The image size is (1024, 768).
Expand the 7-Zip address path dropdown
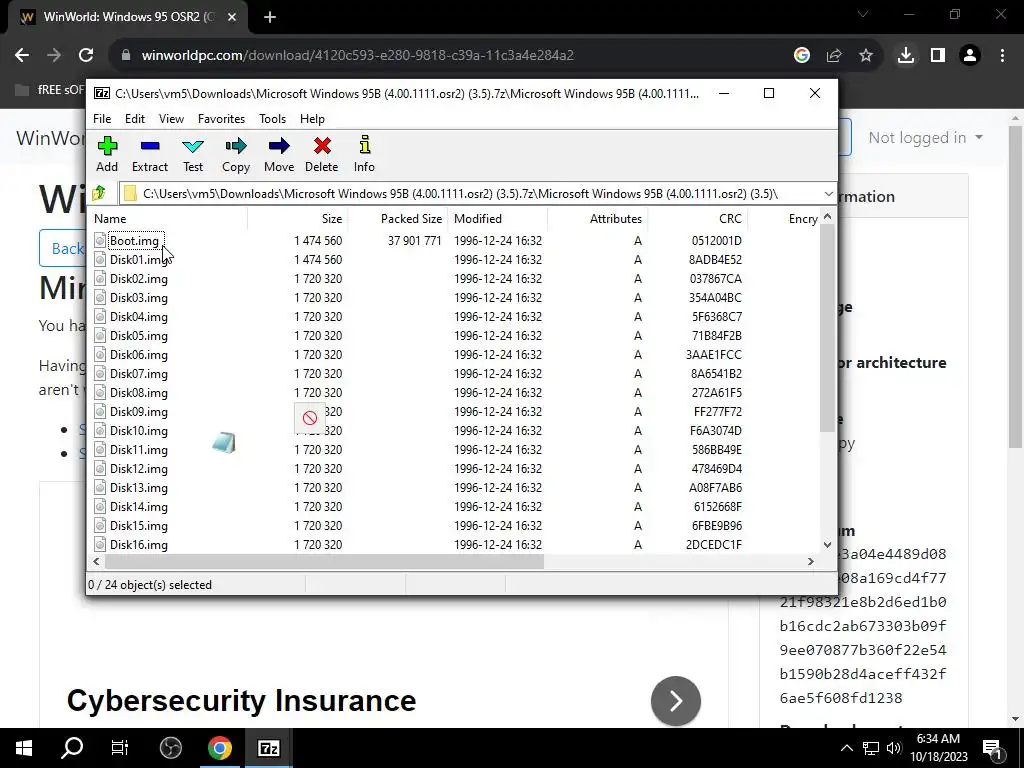(828, 194)
